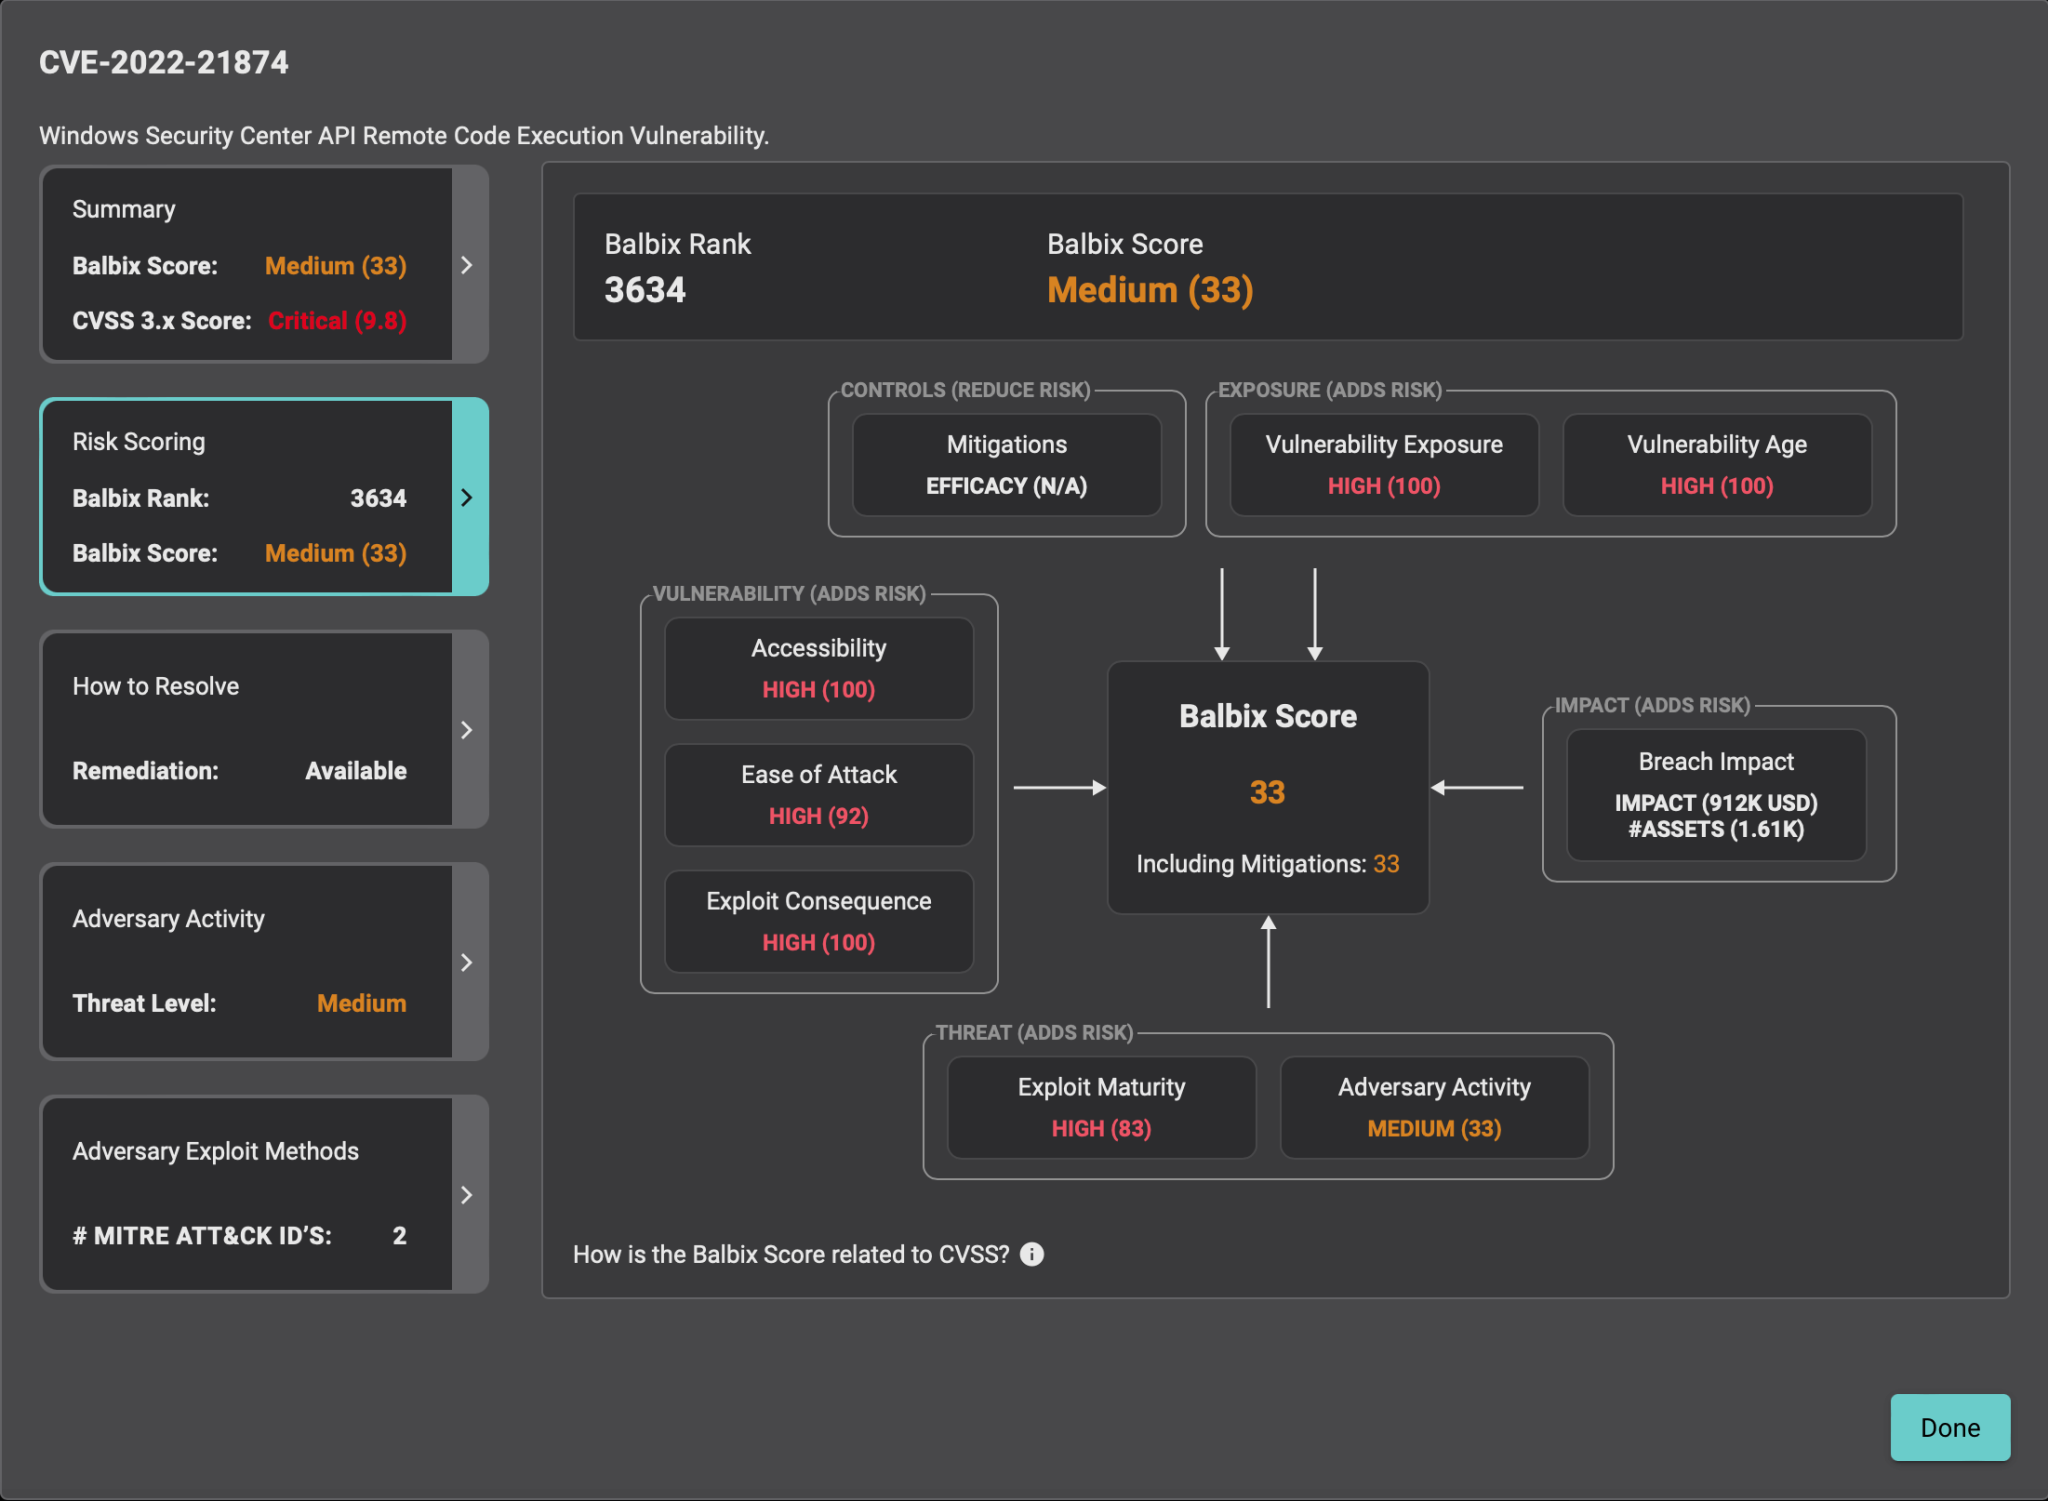Click the CVSS info icon
Viewport: 2048px width, 1501px height.
pyautogui.click(x=1031, y=1254)
